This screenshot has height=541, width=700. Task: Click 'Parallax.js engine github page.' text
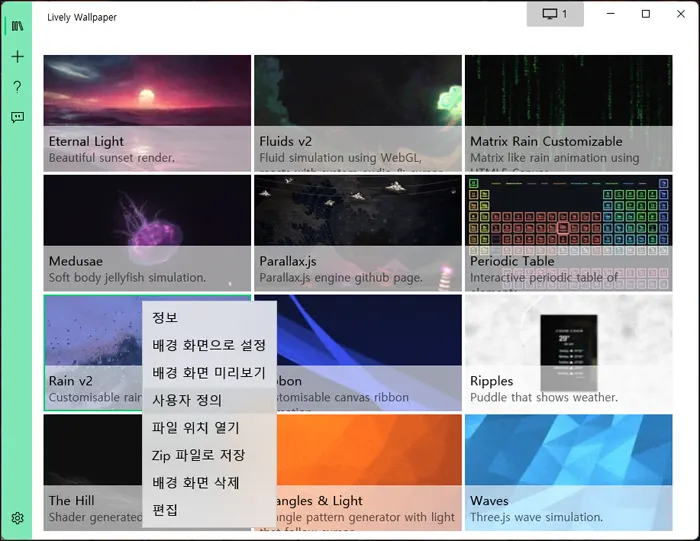(x=341, y=278)
